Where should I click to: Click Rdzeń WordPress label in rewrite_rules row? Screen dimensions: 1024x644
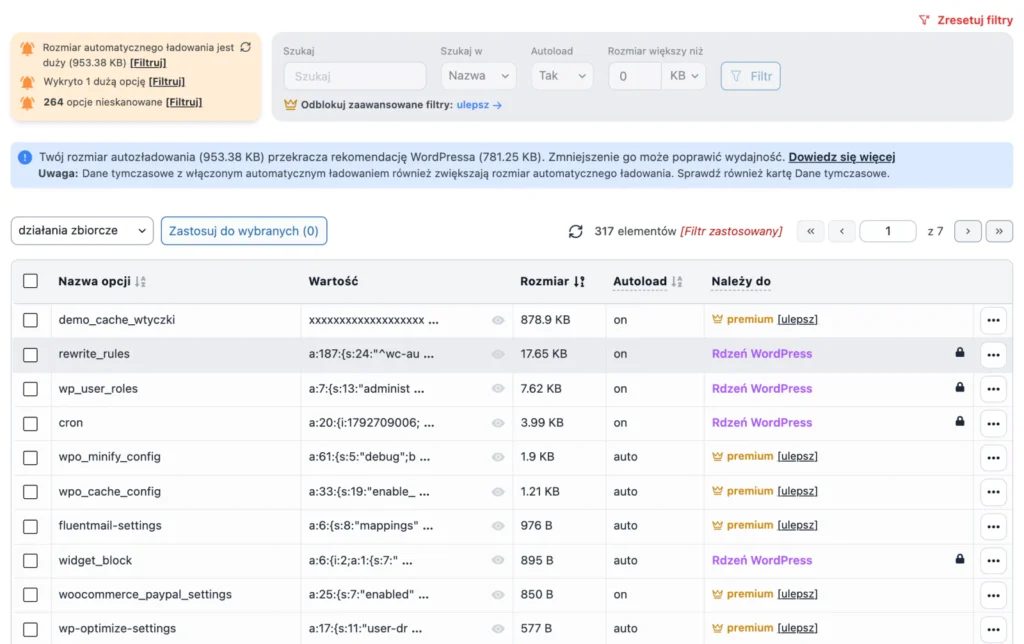pos(761,354)
